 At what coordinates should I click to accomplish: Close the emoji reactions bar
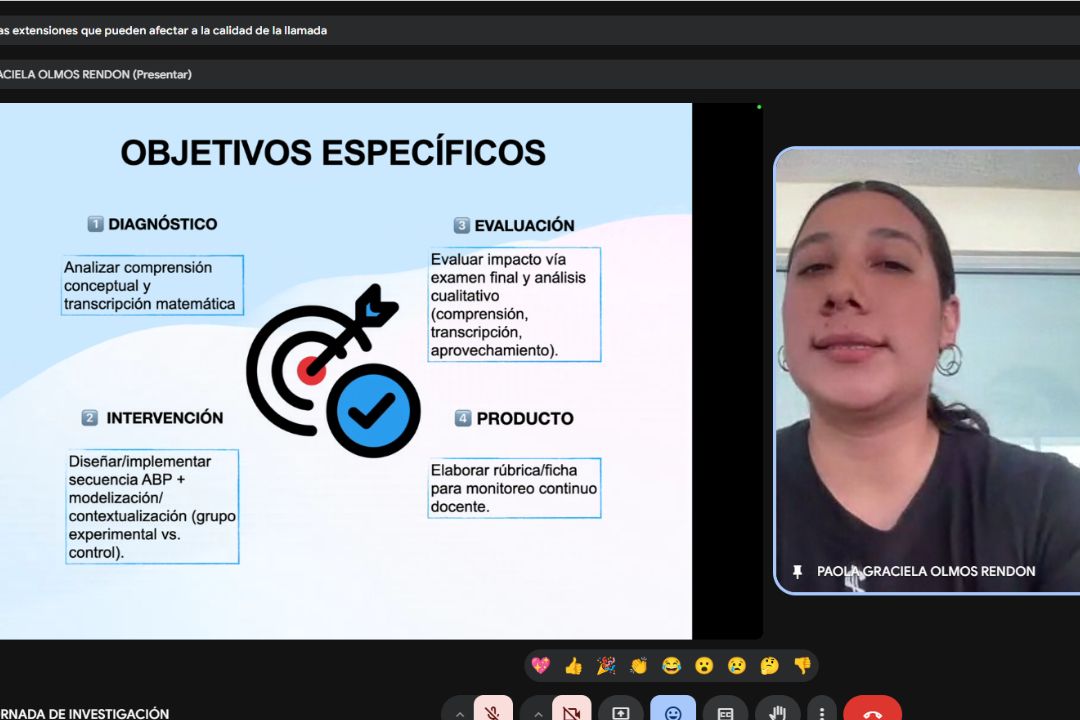pos(673,711)
